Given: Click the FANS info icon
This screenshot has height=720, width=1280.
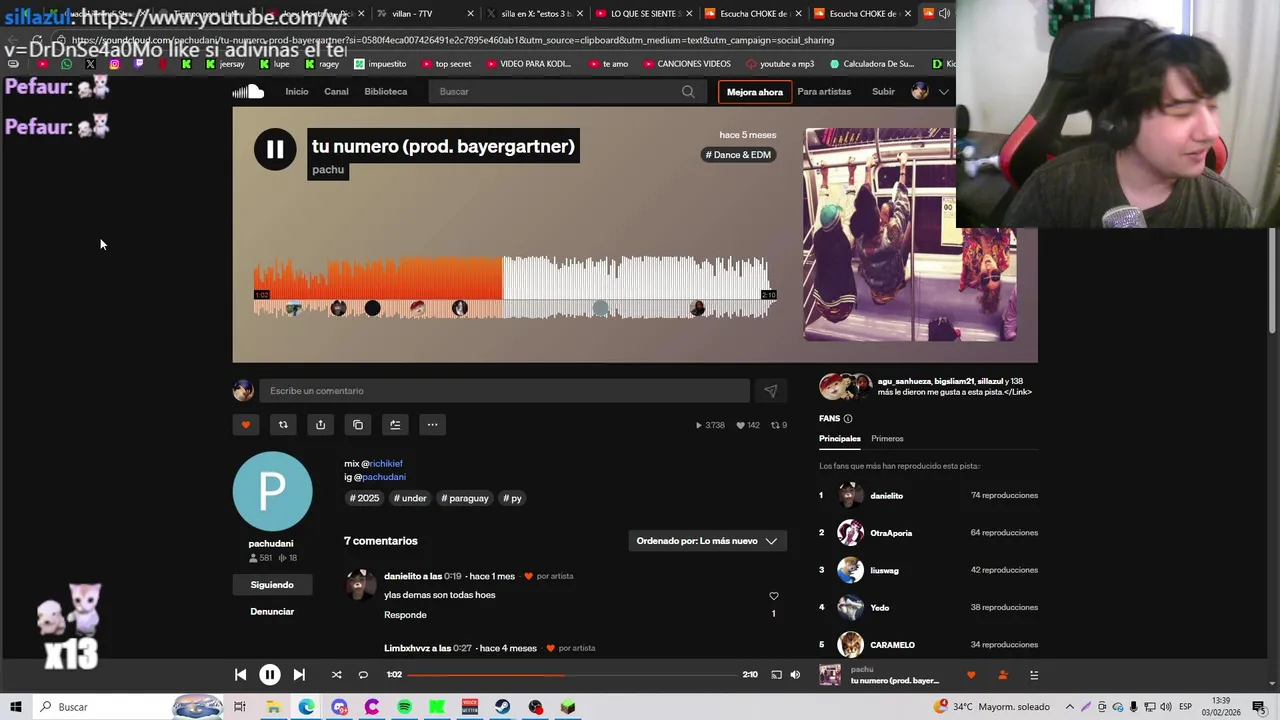Looking at the screenshot, I should click(848, 419).
